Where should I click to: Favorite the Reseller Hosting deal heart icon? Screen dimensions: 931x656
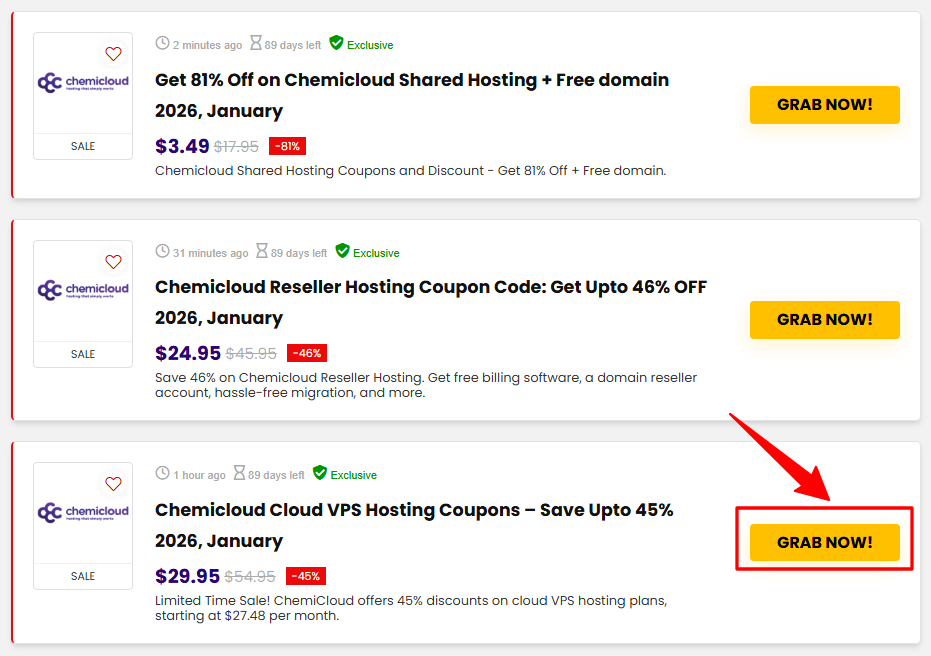(113, 262)
